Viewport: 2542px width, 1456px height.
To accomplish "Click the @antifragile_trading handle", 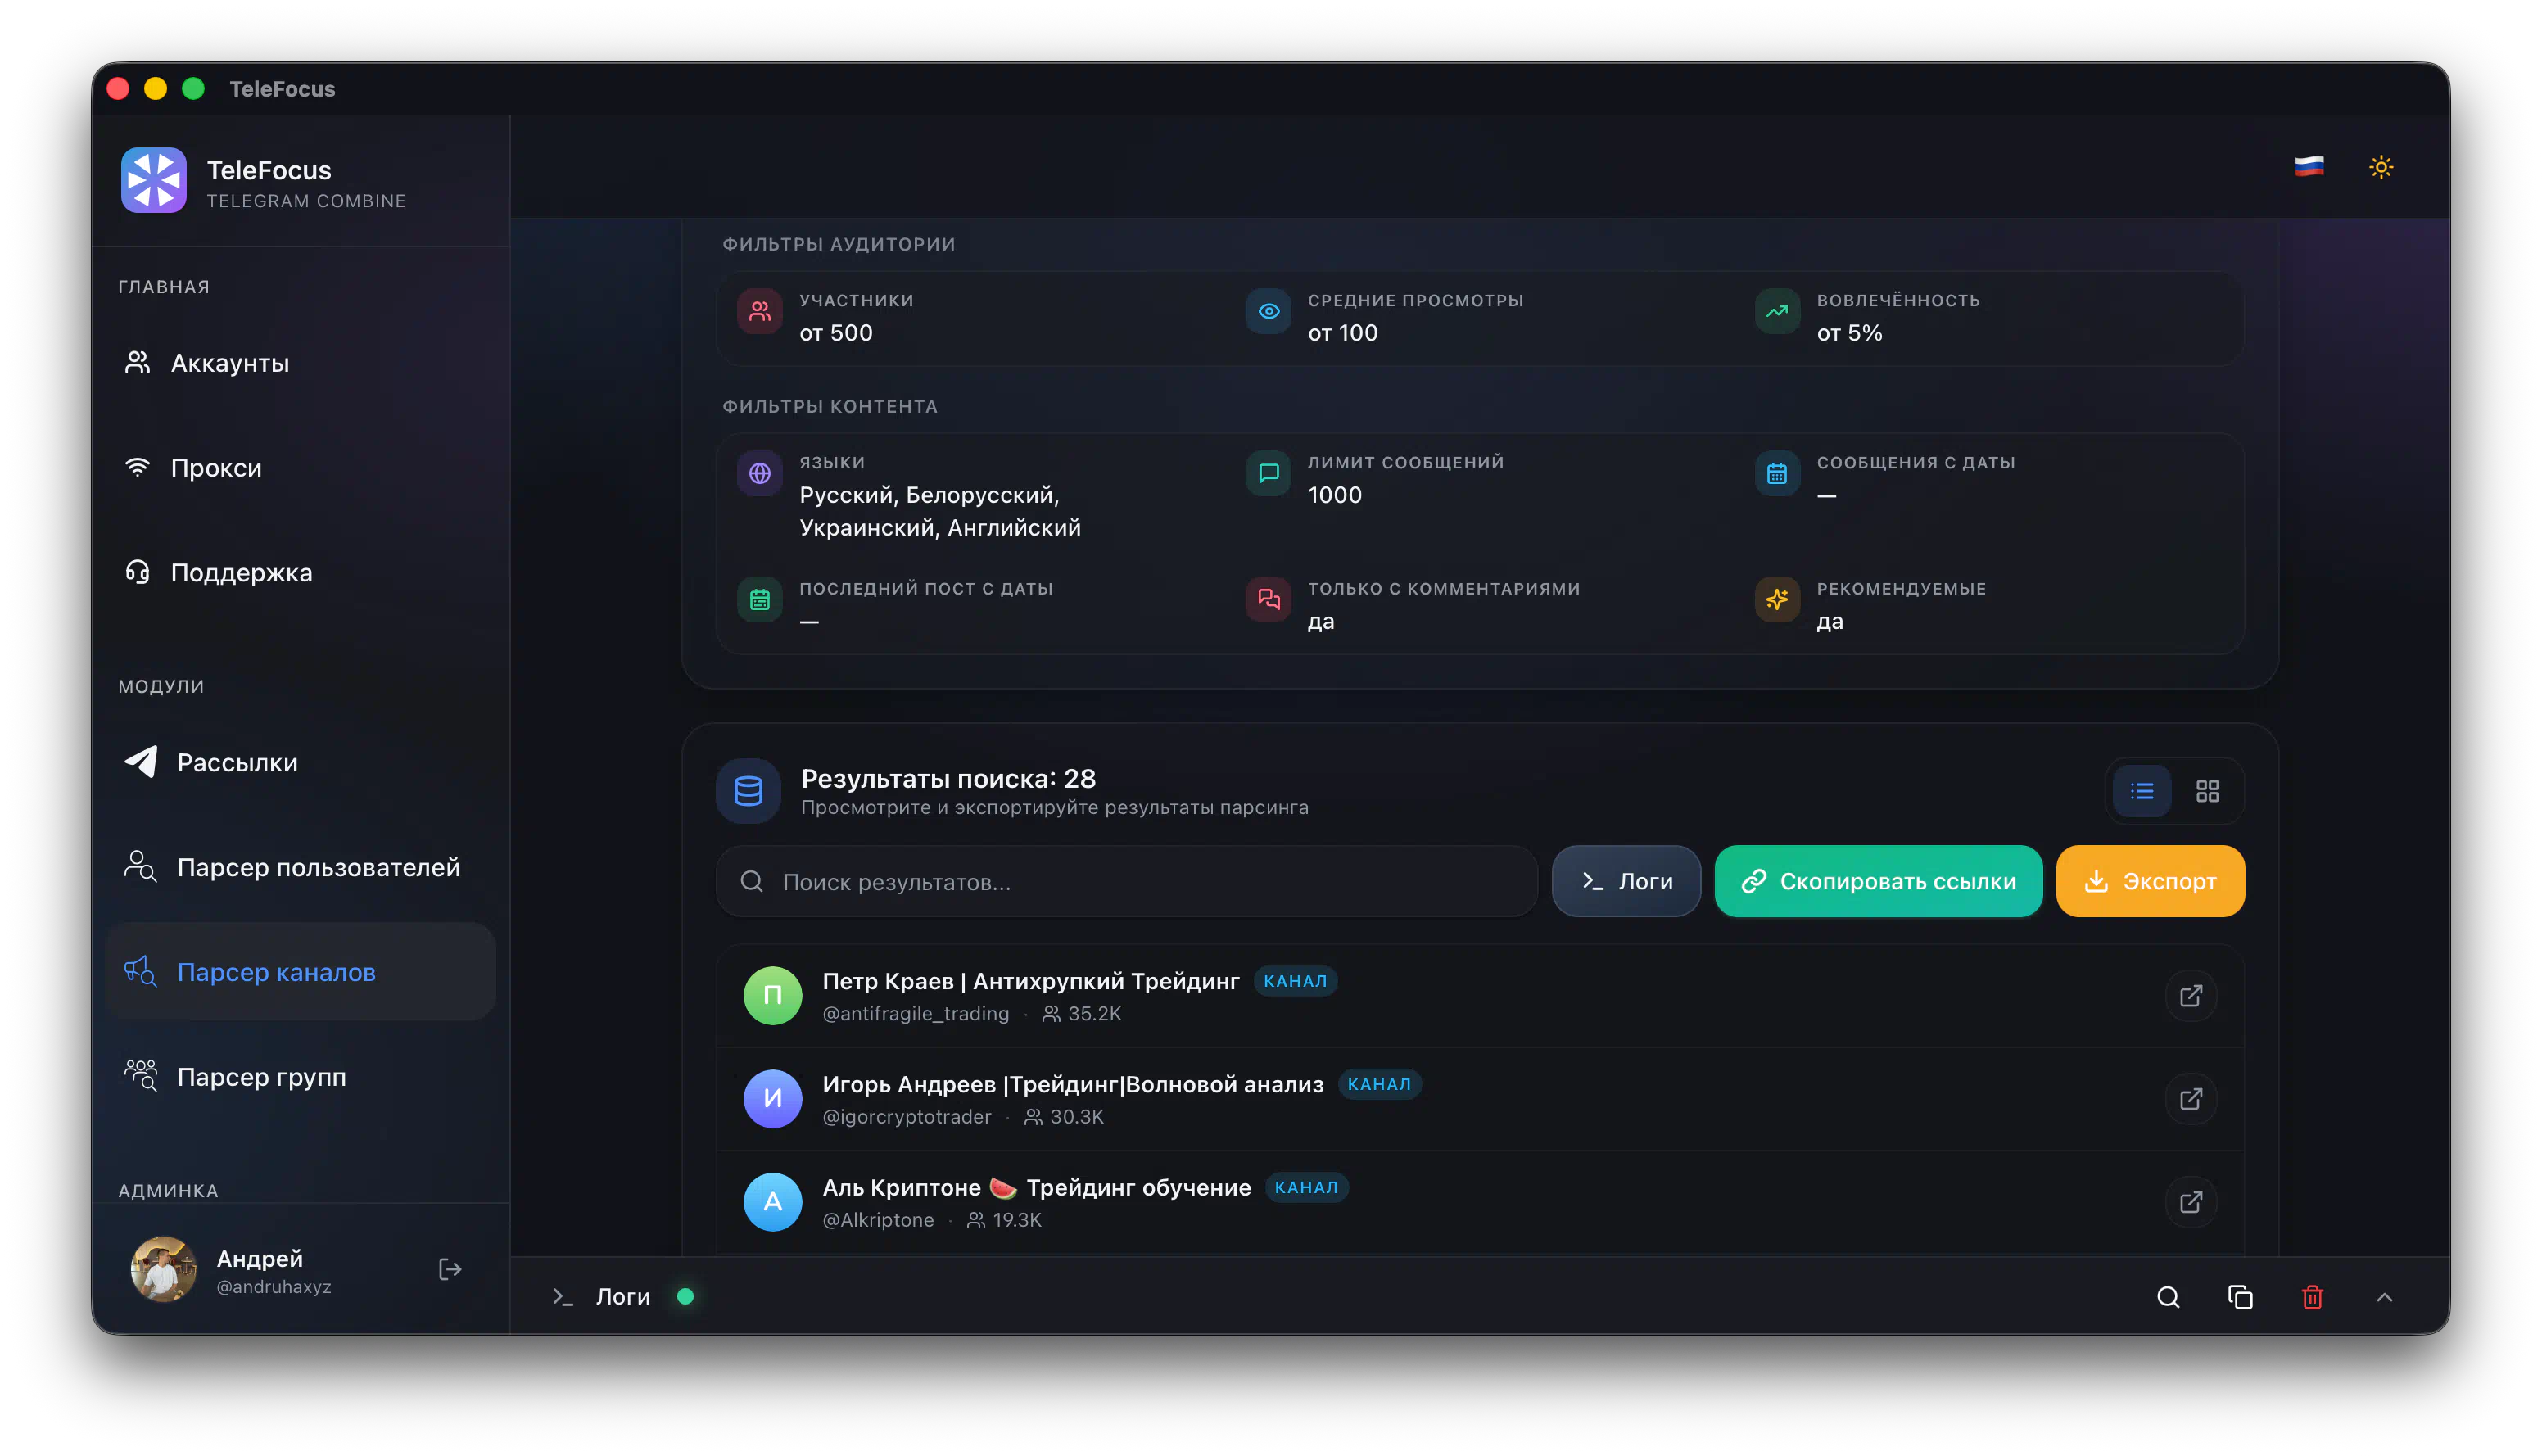I will (916, 1014).
